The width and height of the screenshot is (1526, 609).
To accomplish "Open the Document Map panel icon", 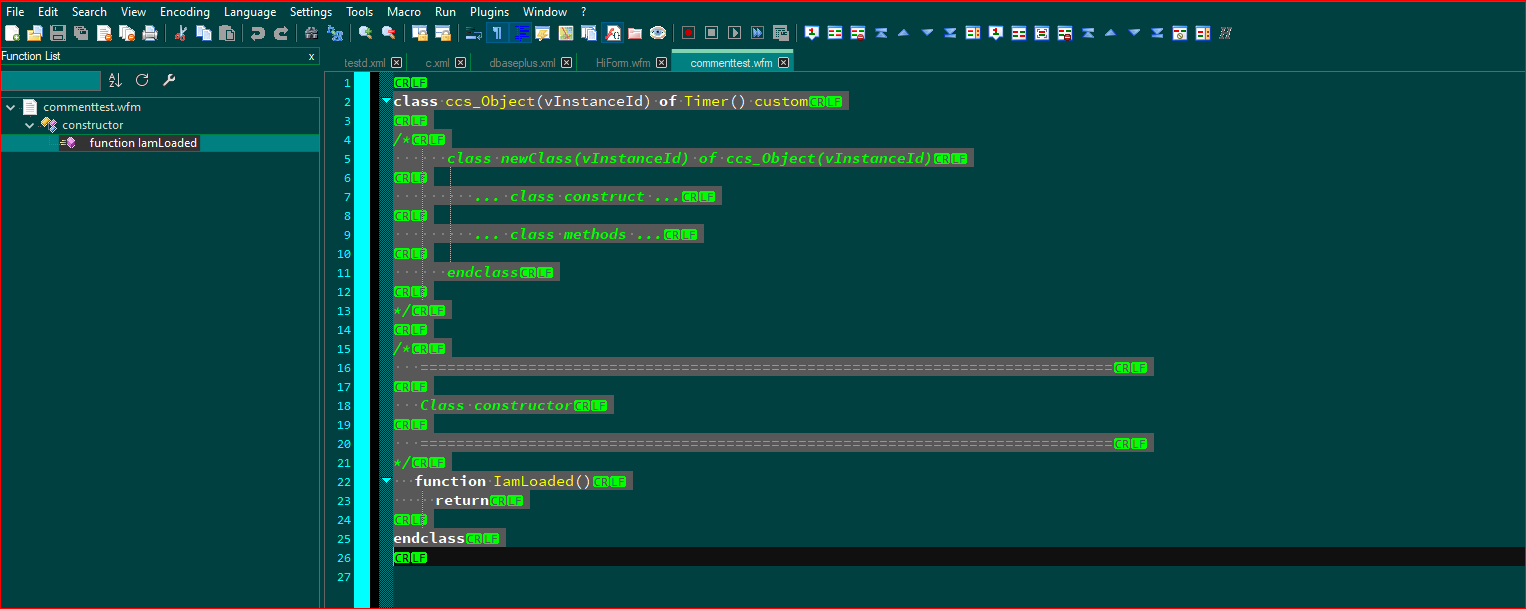I will click(x=566, y=33).
